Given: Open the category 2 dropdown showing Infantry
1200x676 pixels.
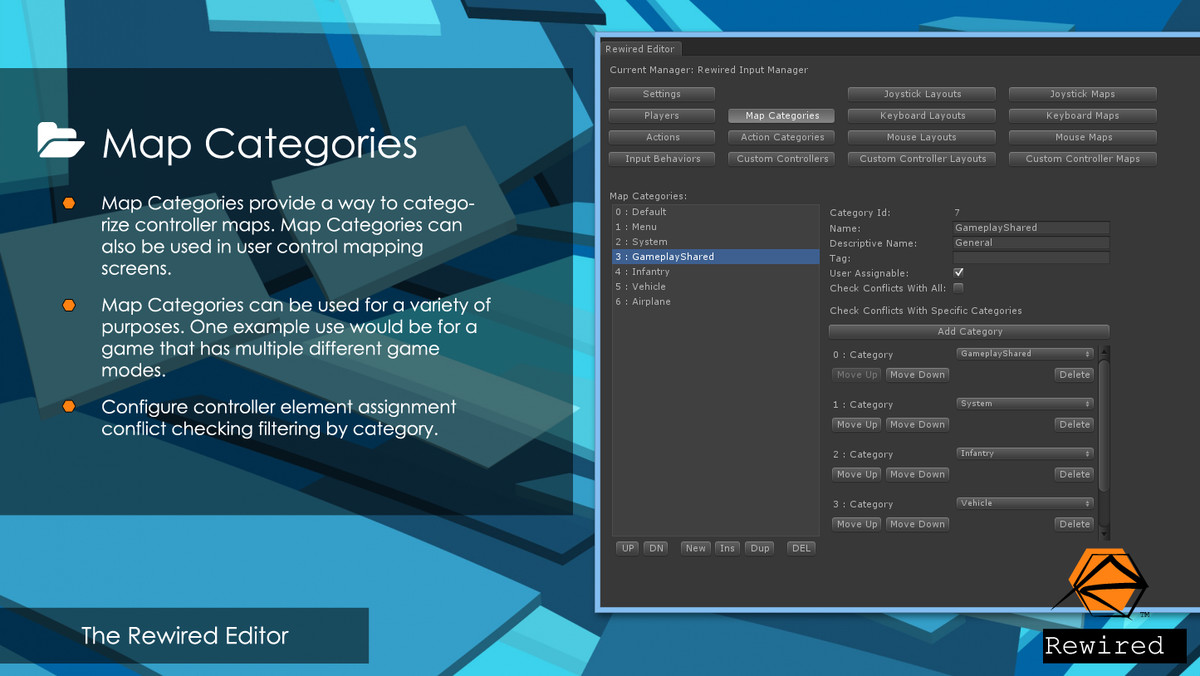Looking at the screenshot, I should click(x=1024, y=454).
